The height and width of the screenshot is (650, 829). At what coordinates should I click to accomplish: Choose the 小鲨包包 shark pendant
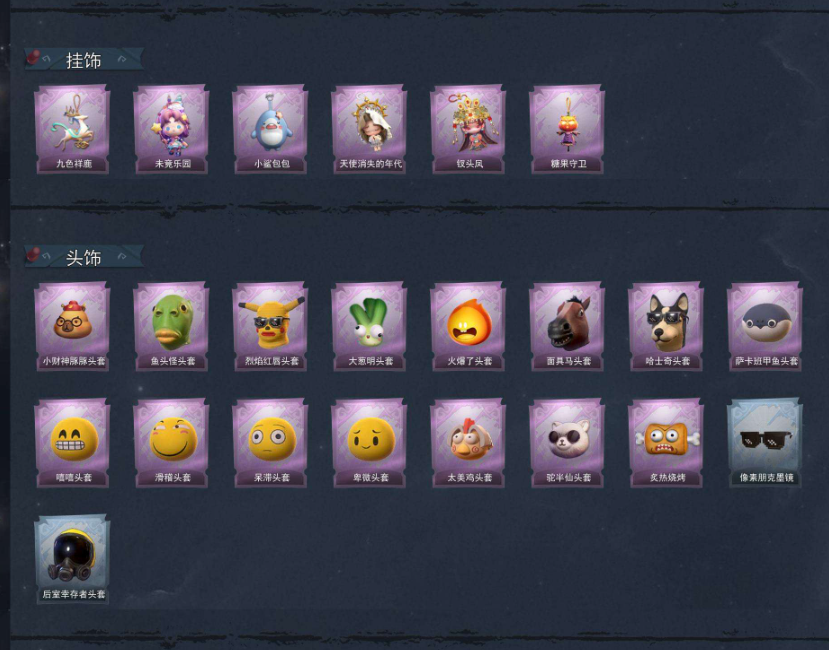click(270, 130)
